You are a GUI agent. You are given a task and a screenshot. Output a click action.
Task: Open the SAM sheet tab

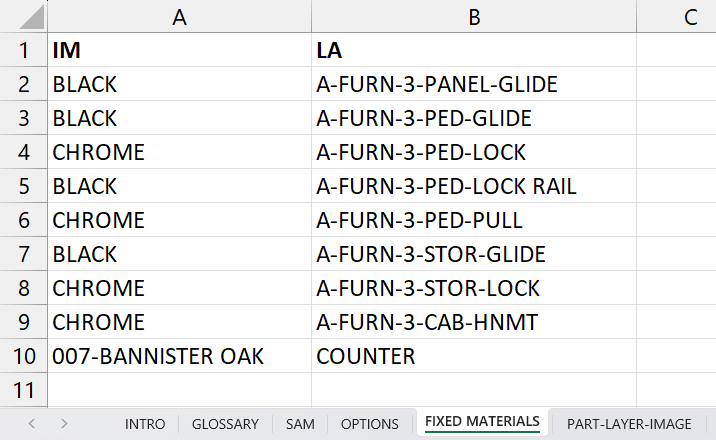coord(300,424)
